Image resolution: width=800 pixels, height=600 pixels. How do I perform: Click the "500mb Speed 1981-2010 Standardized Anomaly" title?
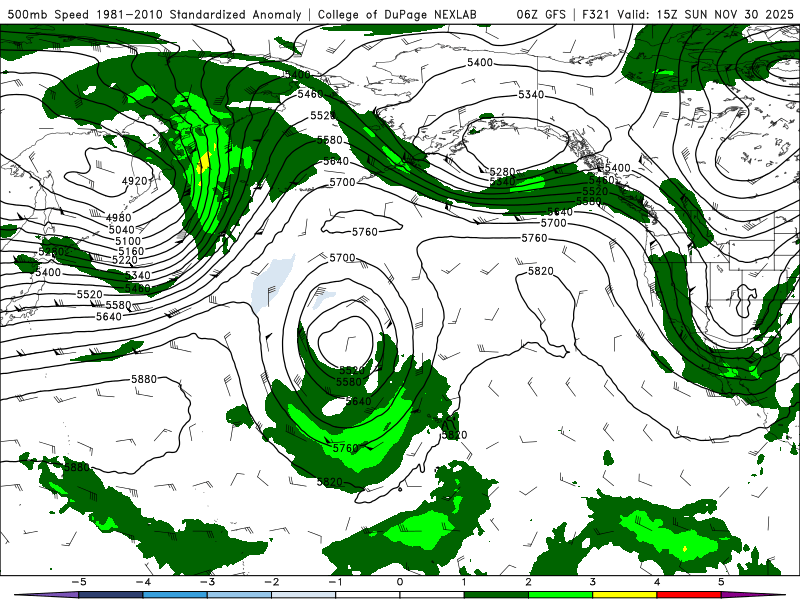pos(154,14)
